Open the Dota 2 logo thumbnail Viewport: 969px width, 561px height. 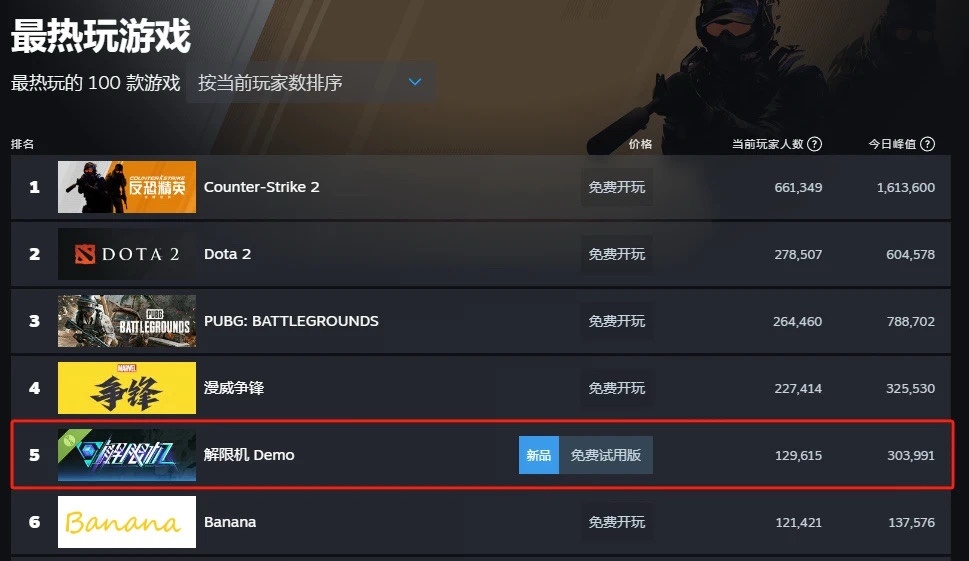(127, 254)
